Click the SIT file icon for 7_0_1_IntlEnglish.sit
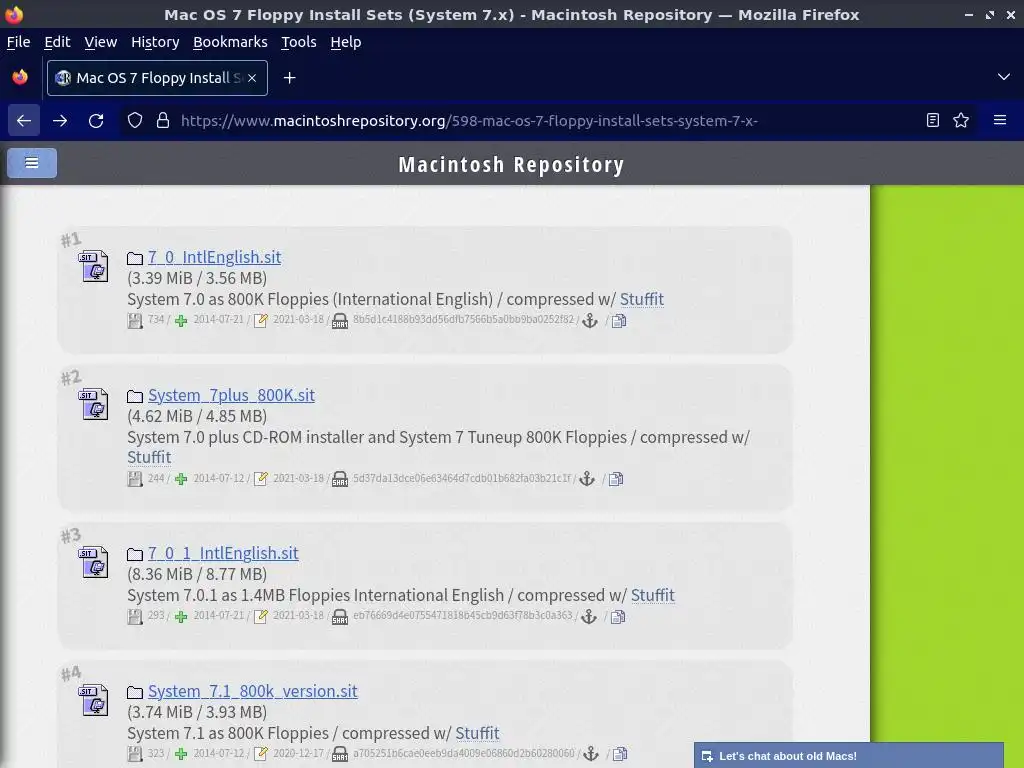This screenshot has height=768, width=1024. [94, 562]
